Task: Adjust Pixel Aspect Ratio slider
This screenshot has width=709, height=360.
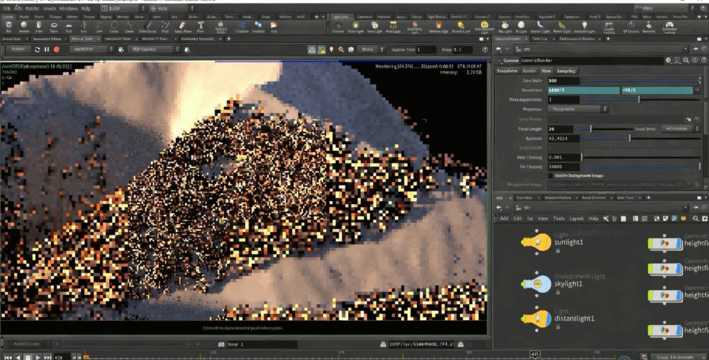Action: (x=641, y=99)
